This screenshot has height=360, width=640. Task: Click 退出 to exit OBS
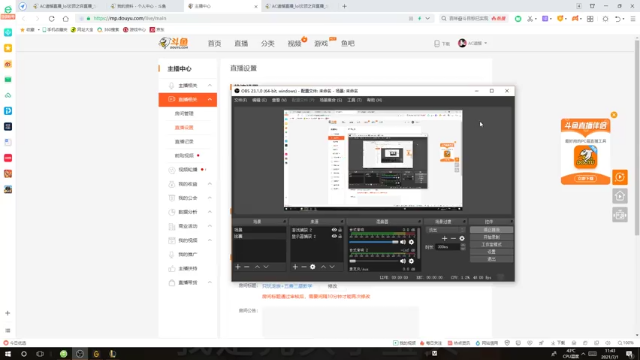point(491,259)
